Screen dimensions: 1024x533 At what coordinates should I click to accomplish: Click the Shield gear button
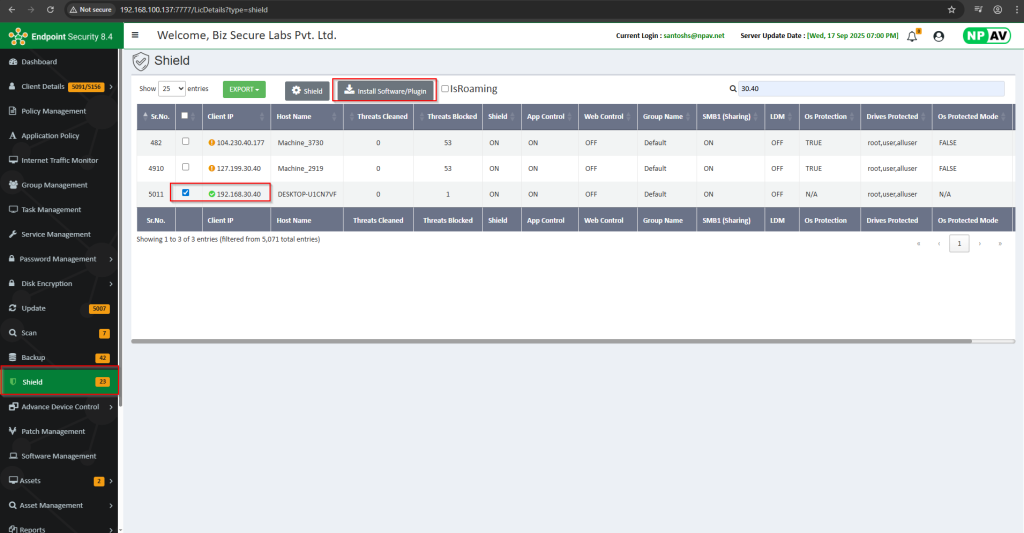click(x=307, y=90)
